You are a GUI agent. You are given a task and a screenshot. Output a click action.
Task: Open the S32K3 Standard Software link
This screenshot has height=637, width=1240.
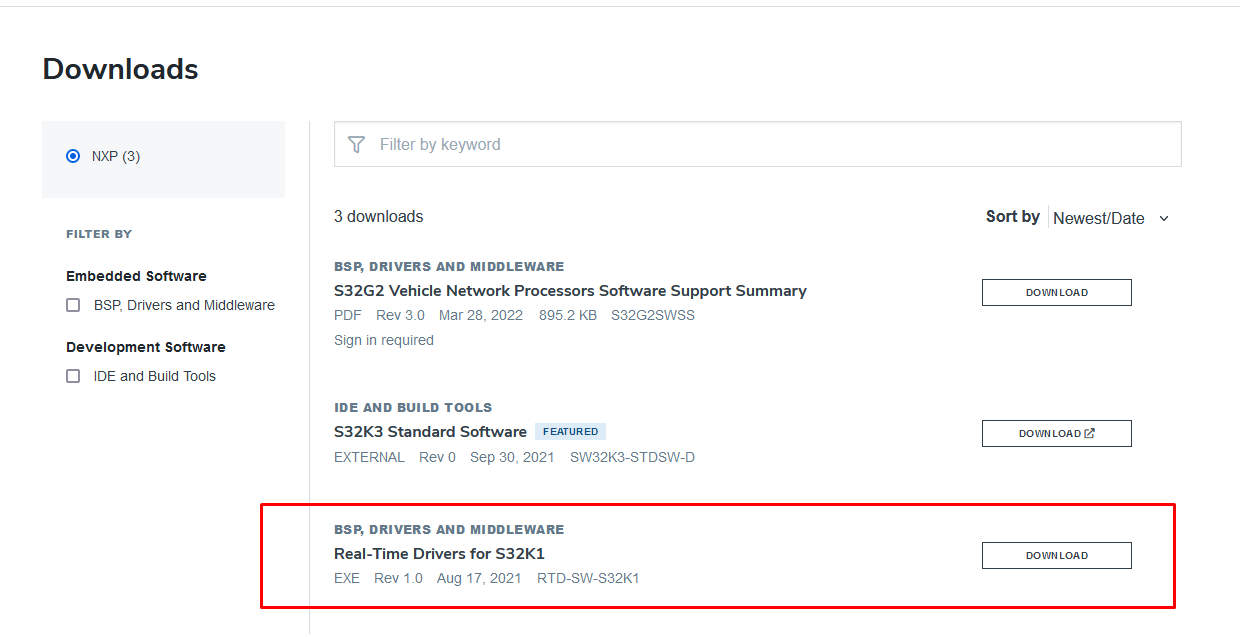click(x=430, y=432)
